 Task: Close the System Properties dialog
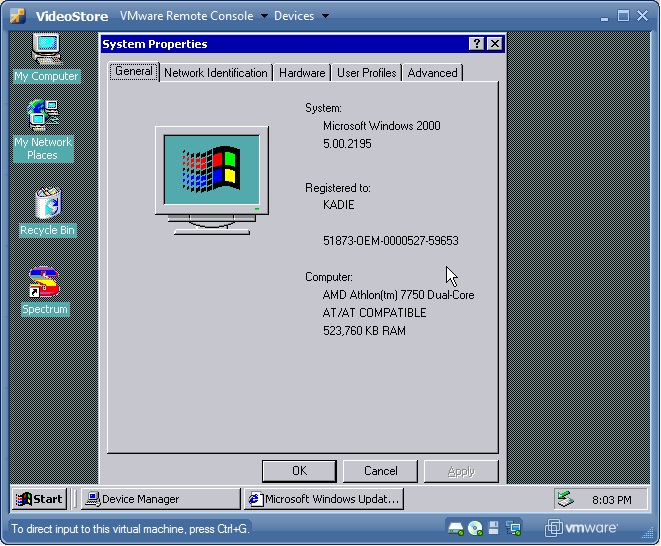pyautogui.click(x=494, y=43)
